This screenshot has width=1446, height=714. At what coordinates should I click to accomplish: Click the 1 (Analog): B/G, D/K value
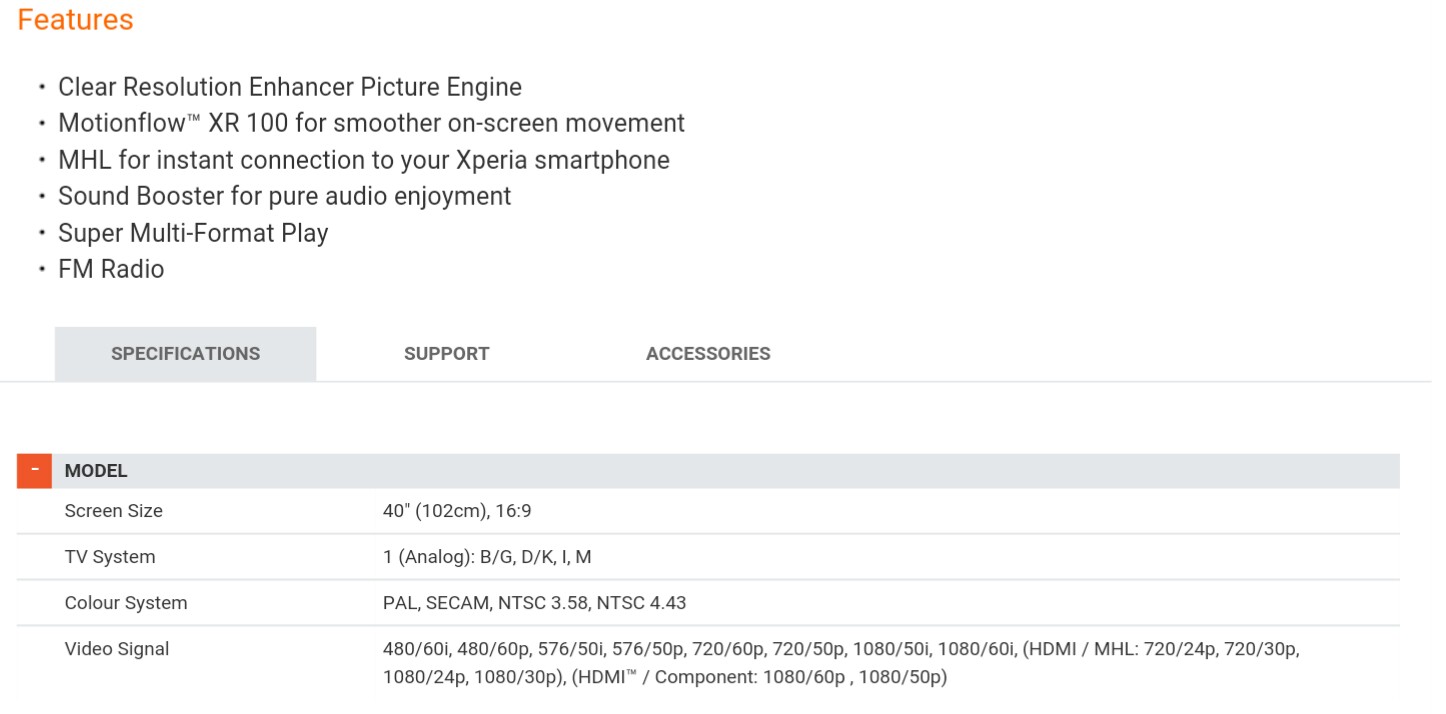pyautogui.click(x=487, y=557)
